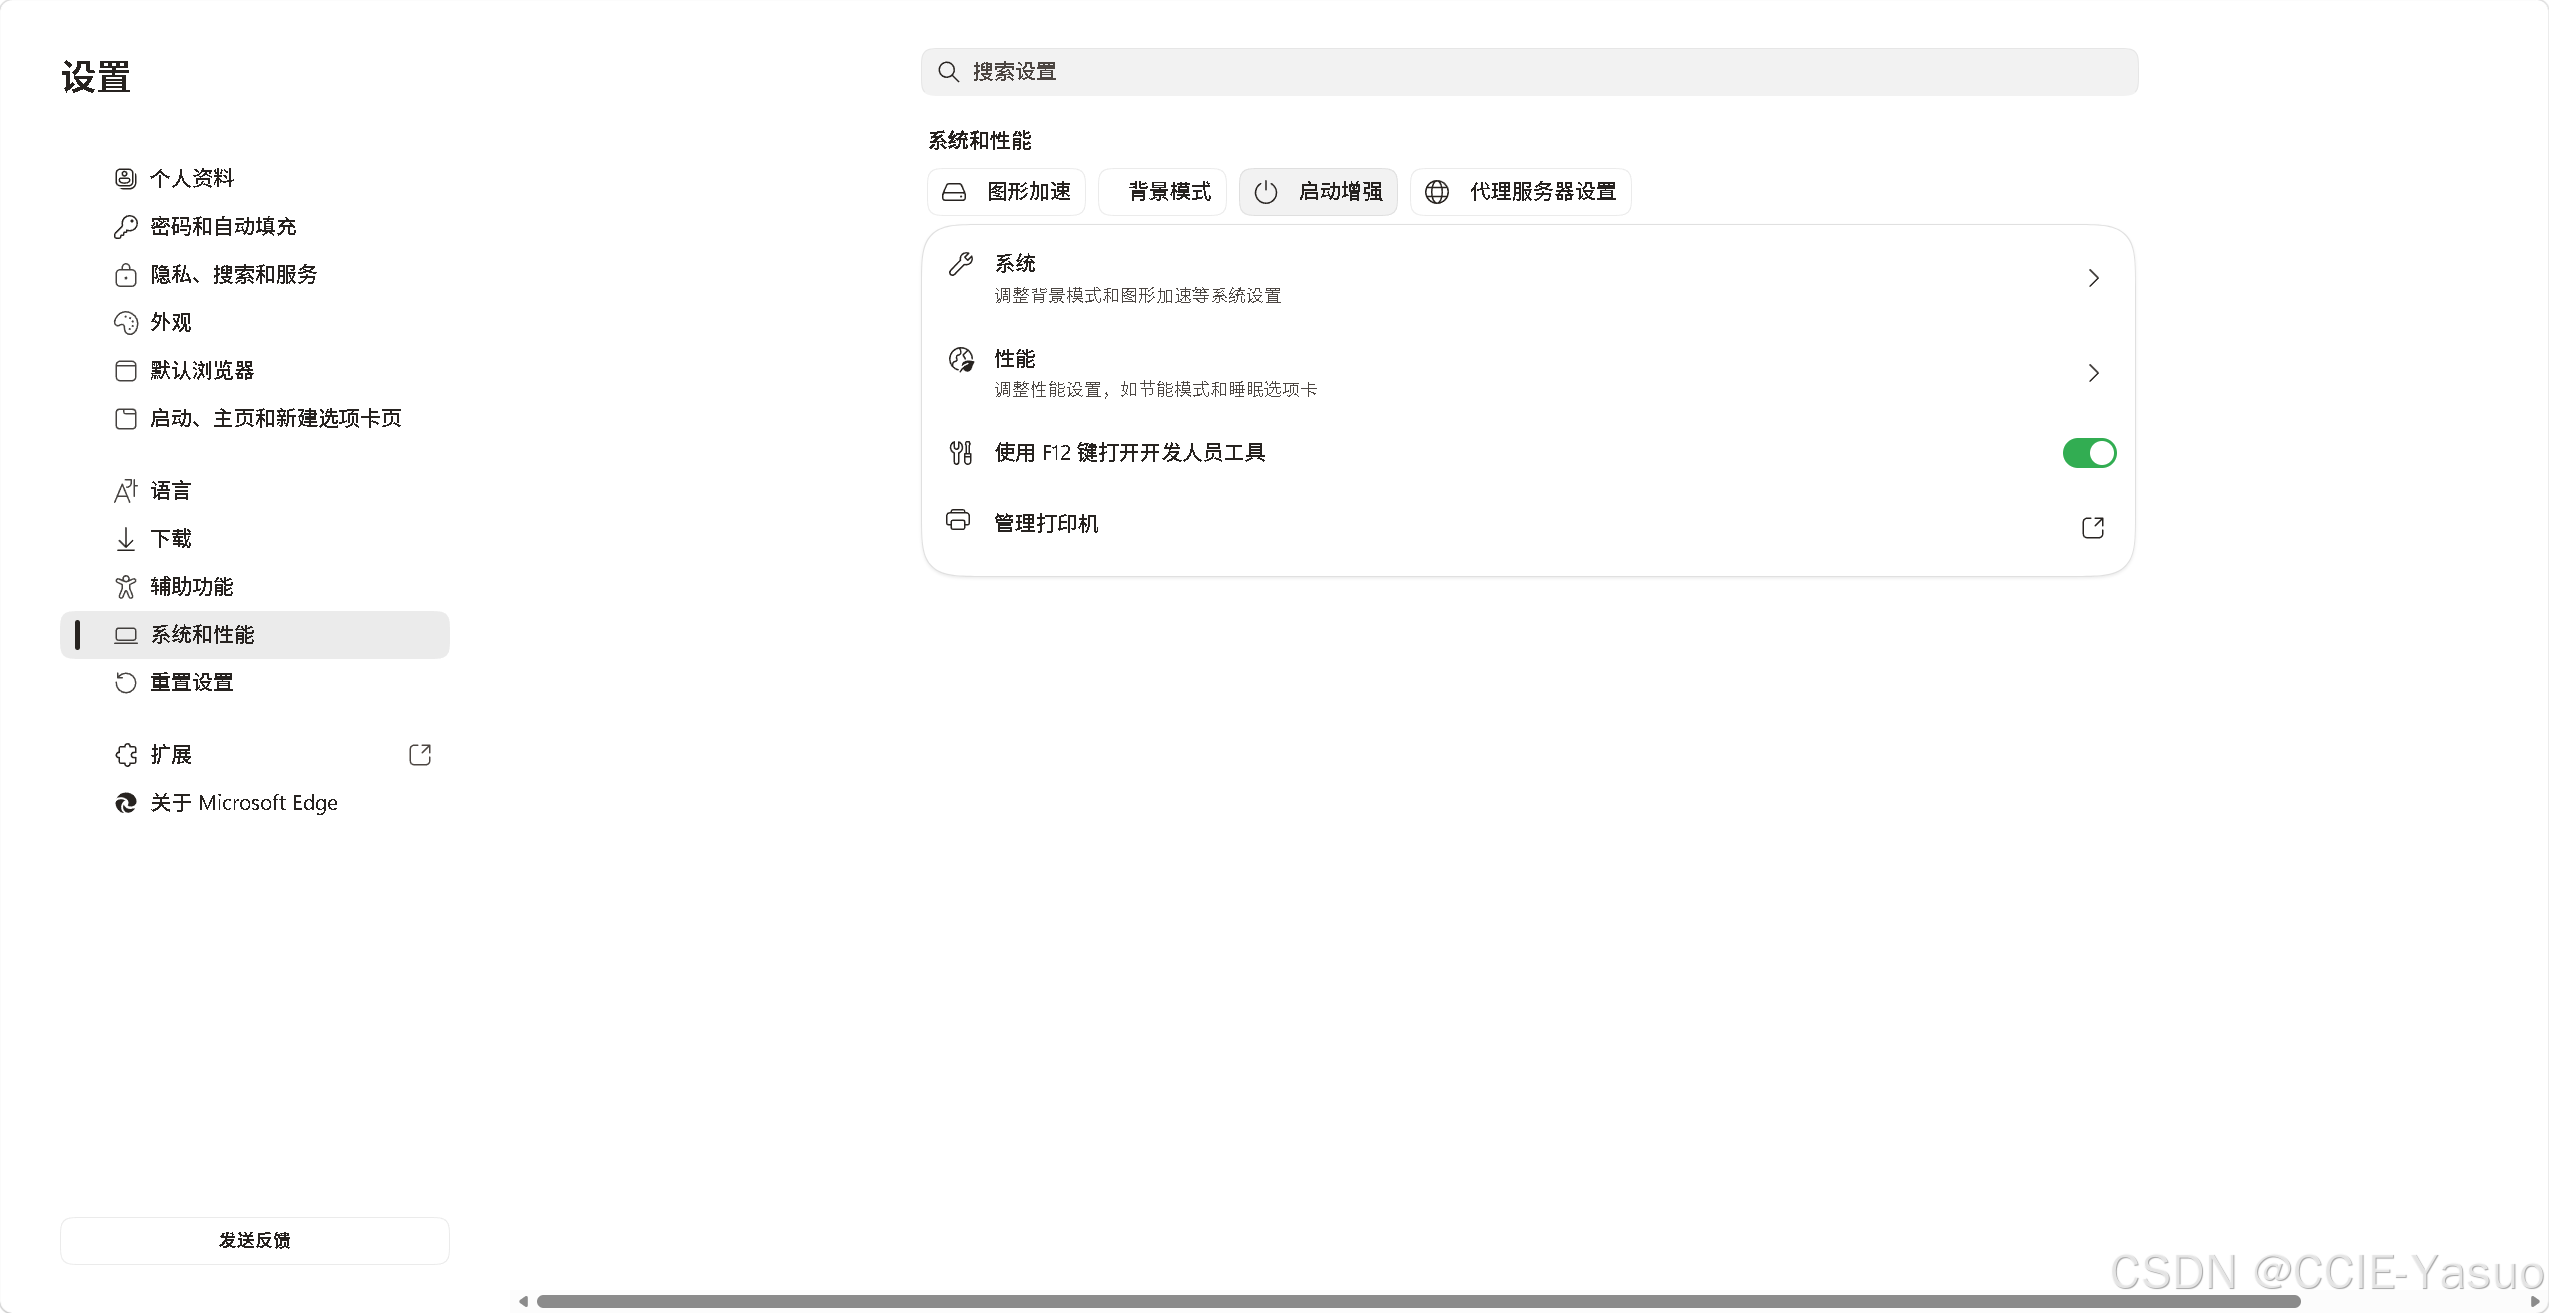Click the open-external icon for 管理打印机

[x=2093, y=528]
